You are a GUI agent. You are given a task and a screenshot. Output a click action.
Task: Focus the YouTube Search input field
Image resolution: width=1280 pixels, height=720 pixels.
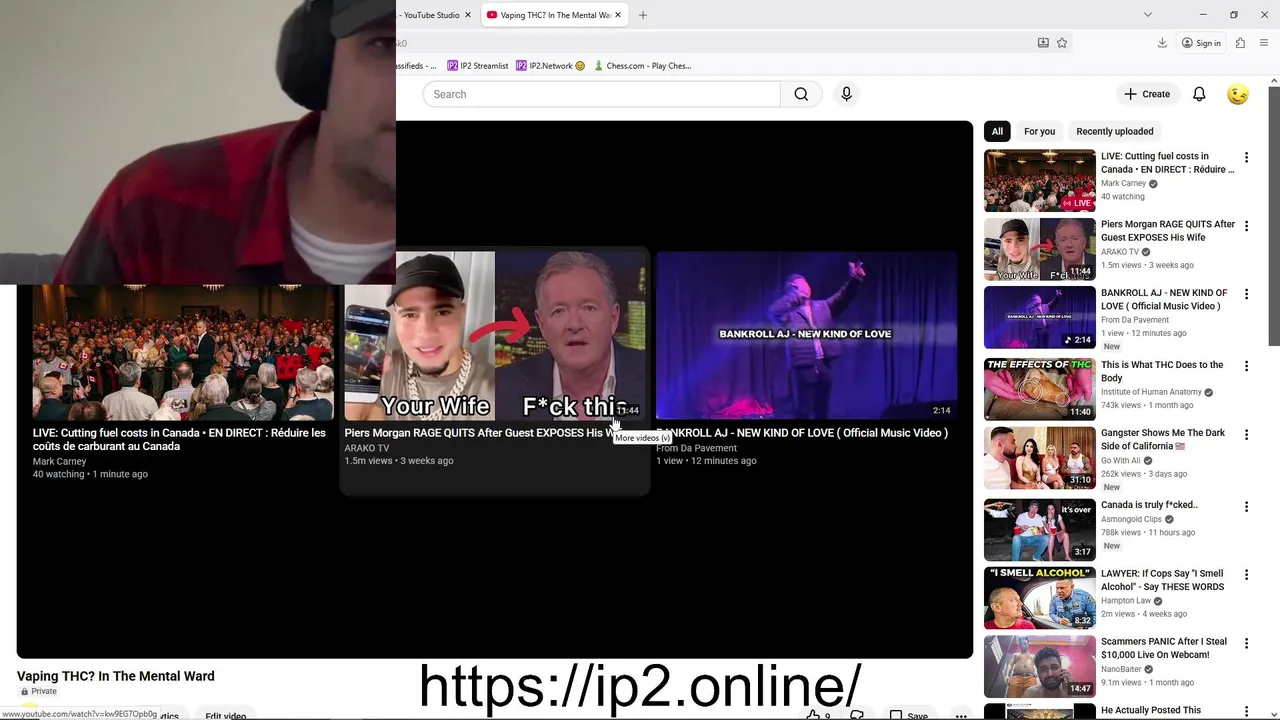(601, 94)
